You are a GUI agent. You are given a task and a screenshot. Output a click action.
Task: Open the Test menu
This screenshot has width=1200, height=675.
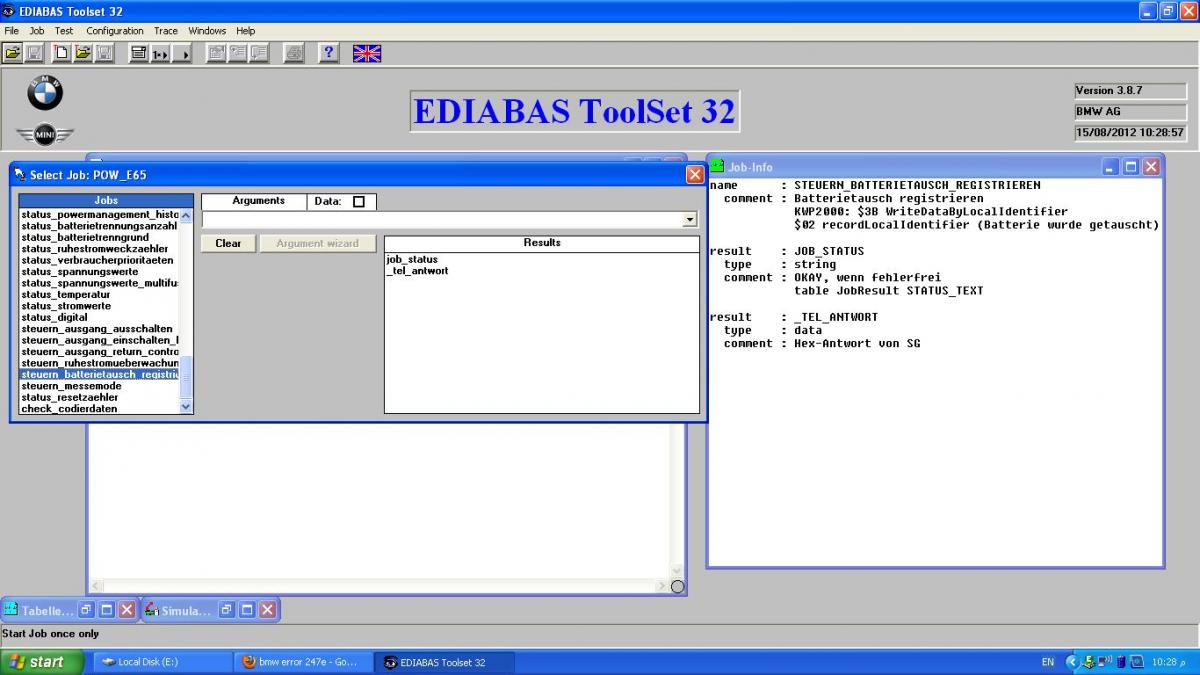coord(64,31)
